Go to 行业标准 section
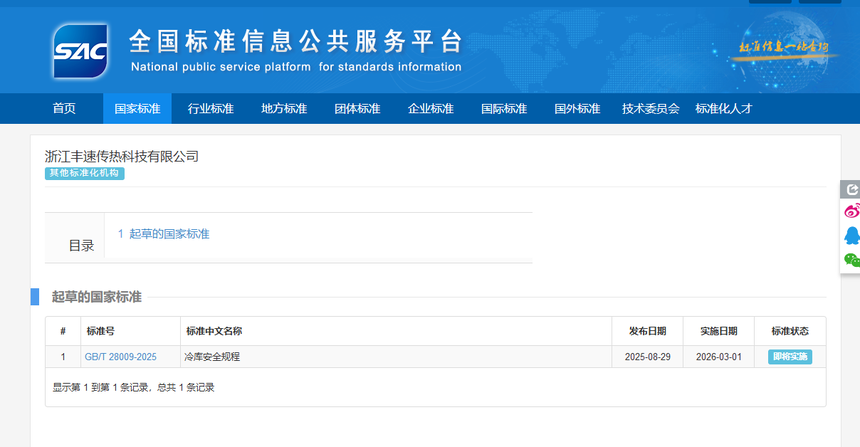Viewport: 860px width, 447px height. (210, 109)
